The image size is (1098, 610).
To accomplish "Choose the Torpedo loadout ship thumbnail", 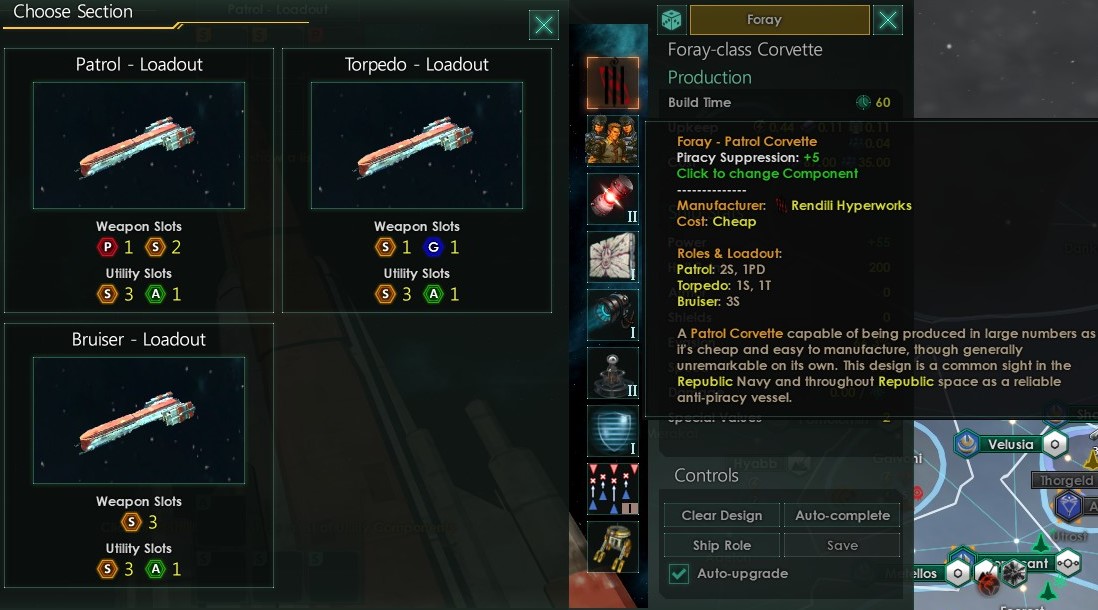I will (x=417, y=146).
